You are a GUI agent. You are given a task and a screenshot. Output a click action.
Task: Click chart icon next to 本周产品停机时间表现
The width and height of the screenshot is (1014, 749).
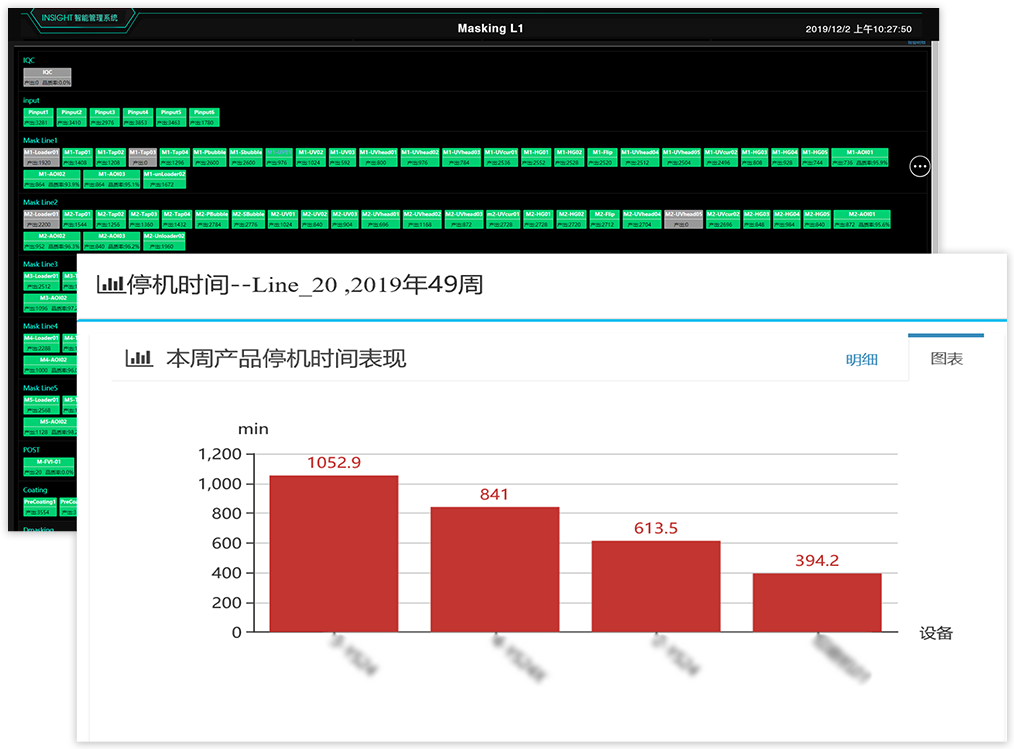138,358
